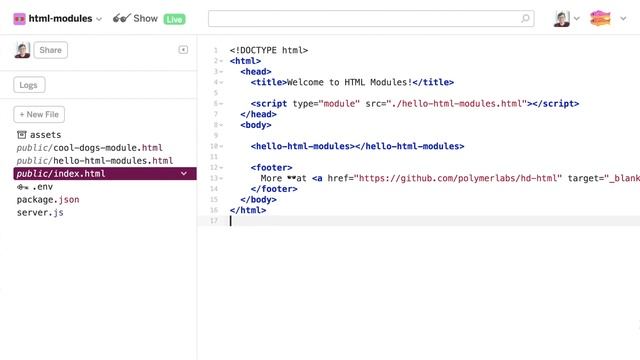This screenshot has width=640, height=360.
Task: Open public/hello-html-modules.html file
Action: [x=95, y=161]
